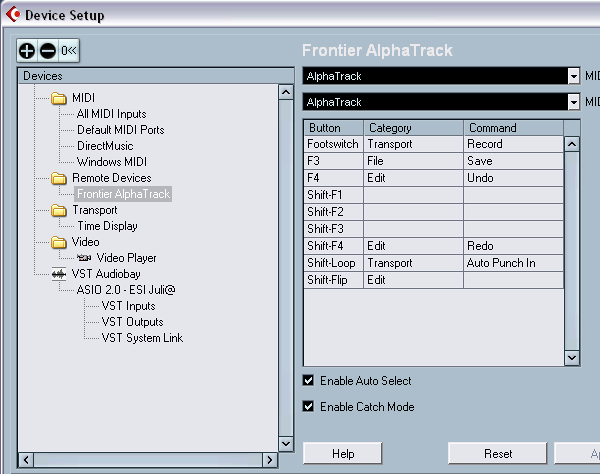Click the remove device minus icon

click(48, 50)
